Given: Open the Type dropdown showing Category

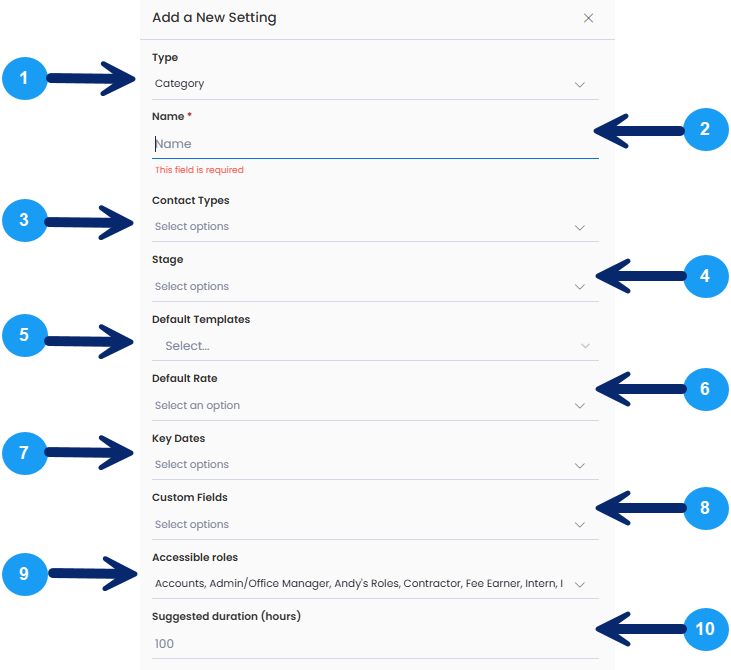Looking at the screenshot, I should pyautogui.click(x=375, y=84).
